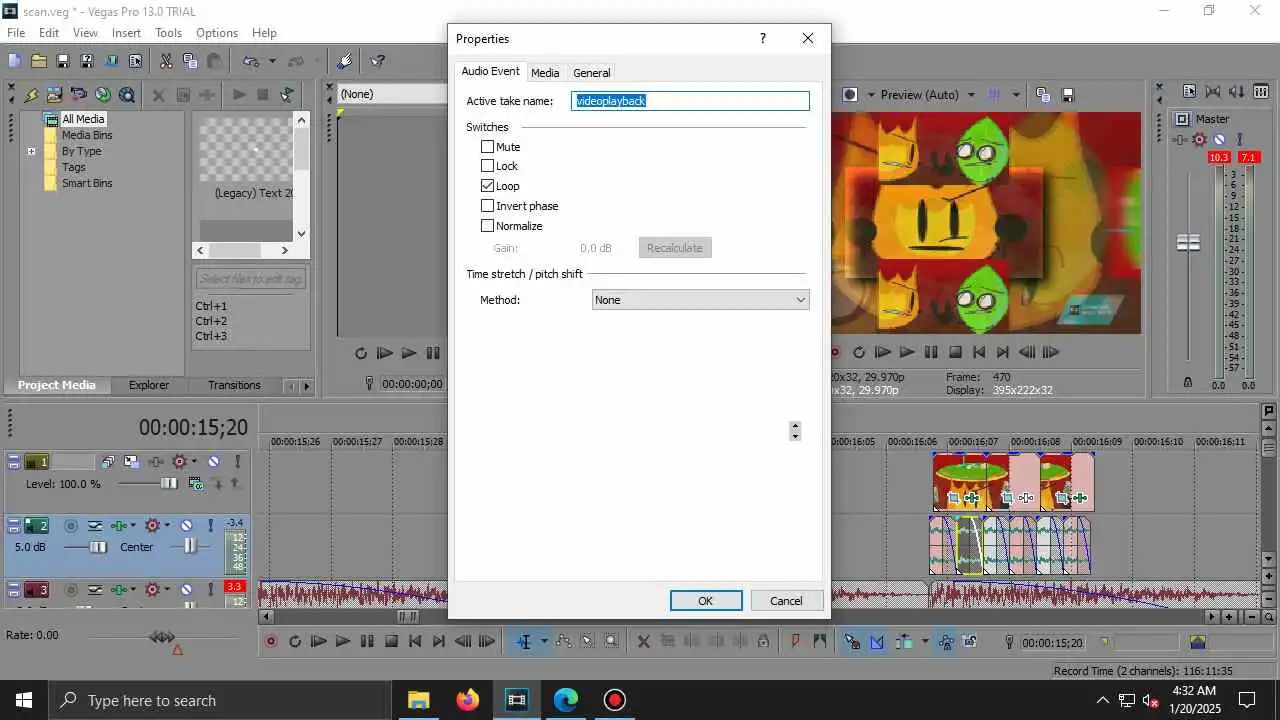Open the edit tool dropdown arrow below timeline
The width and height of the screenshot is (1280, 720).
(544, 642)
